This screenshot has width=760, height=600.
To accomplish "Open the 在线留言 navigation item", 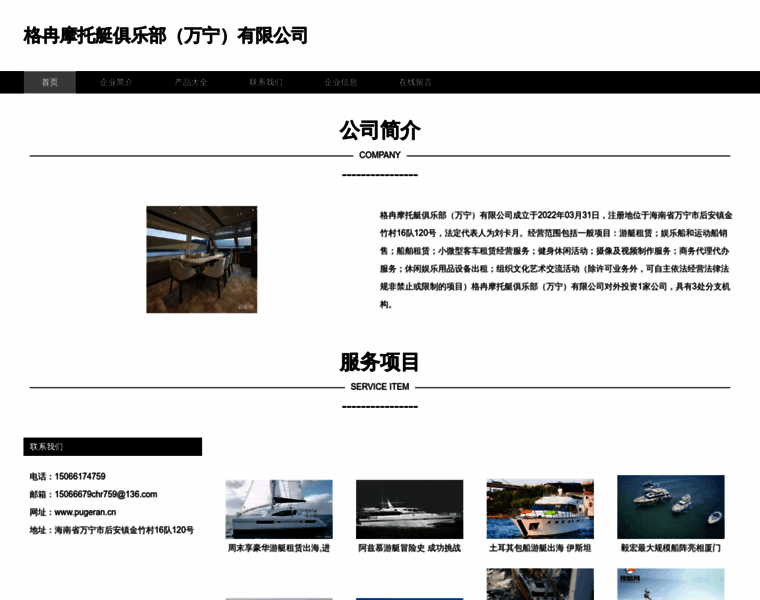I will (415, 82).
